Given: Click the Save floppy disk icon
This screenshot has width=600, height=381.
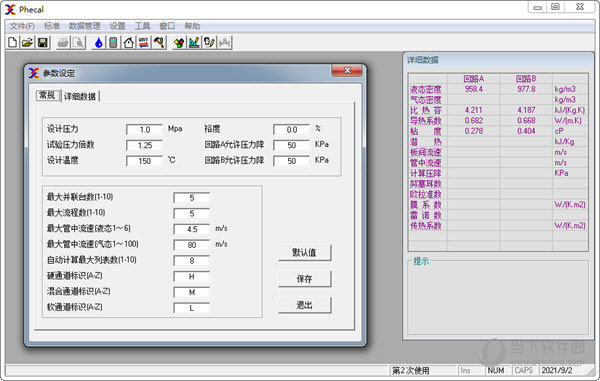Looking at the screenshot, I should [42, 42].
